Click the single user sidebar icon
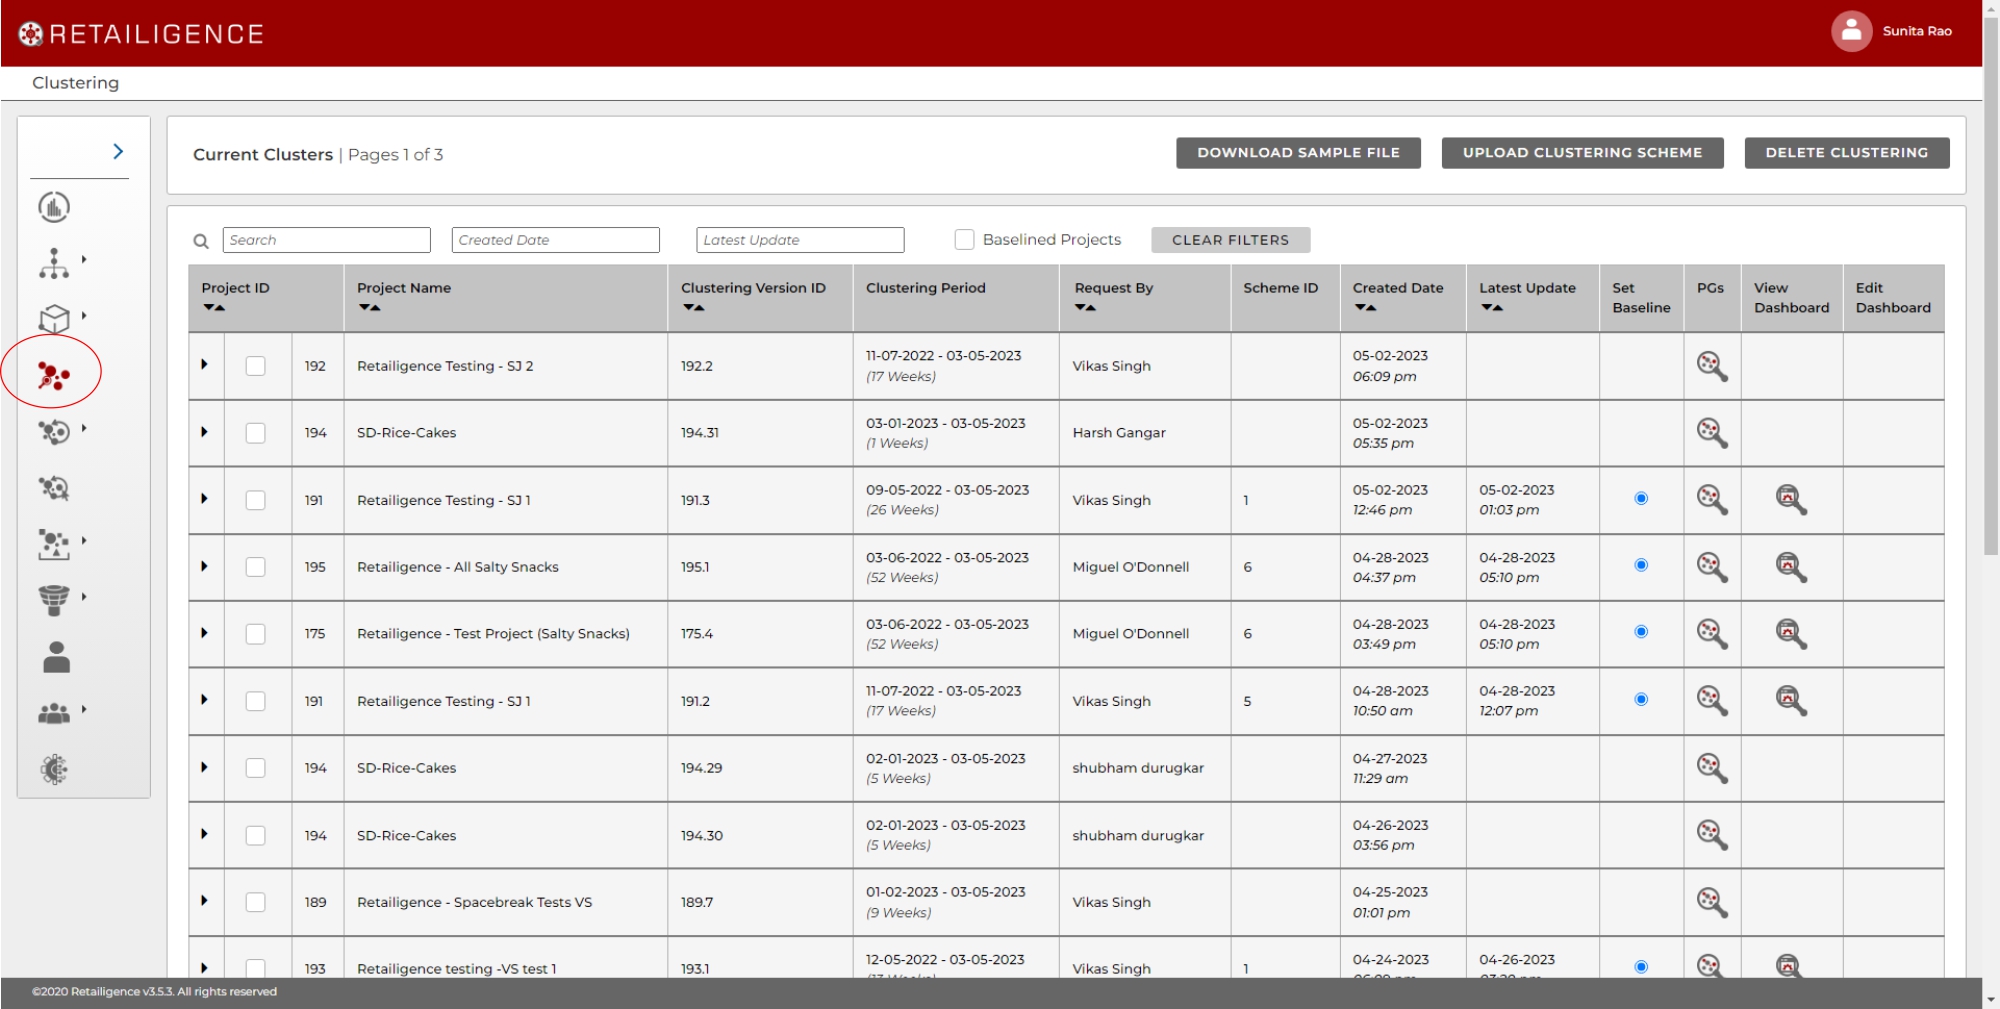The height and width of the screenshot is (1009, 2000). point(56,657)
